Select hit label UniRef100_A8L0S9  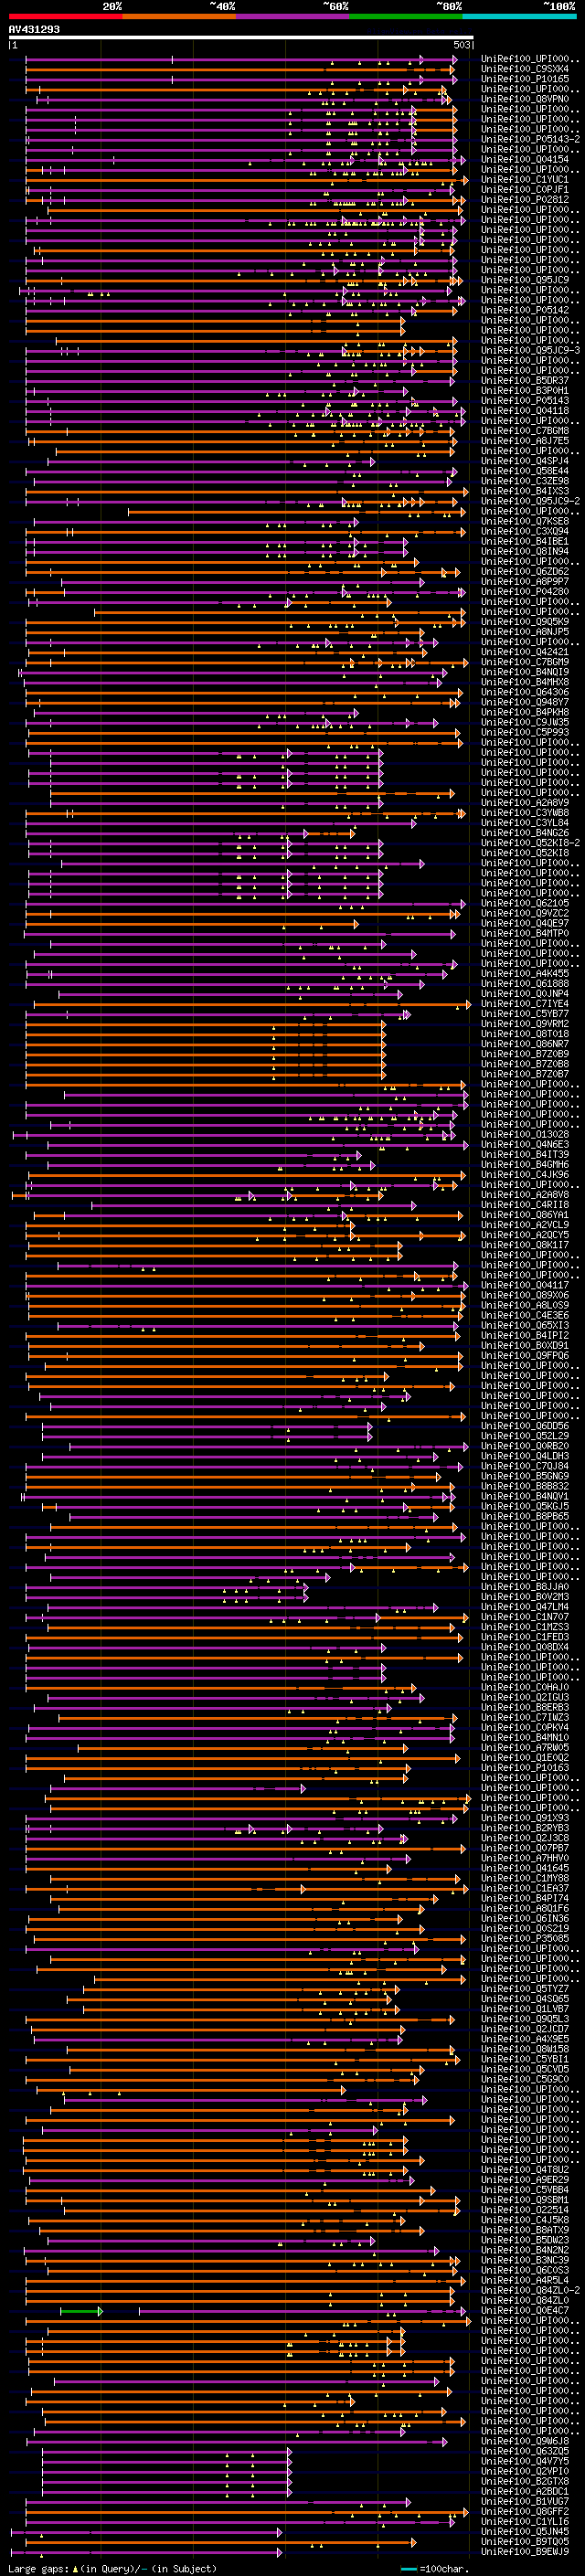525,1305
